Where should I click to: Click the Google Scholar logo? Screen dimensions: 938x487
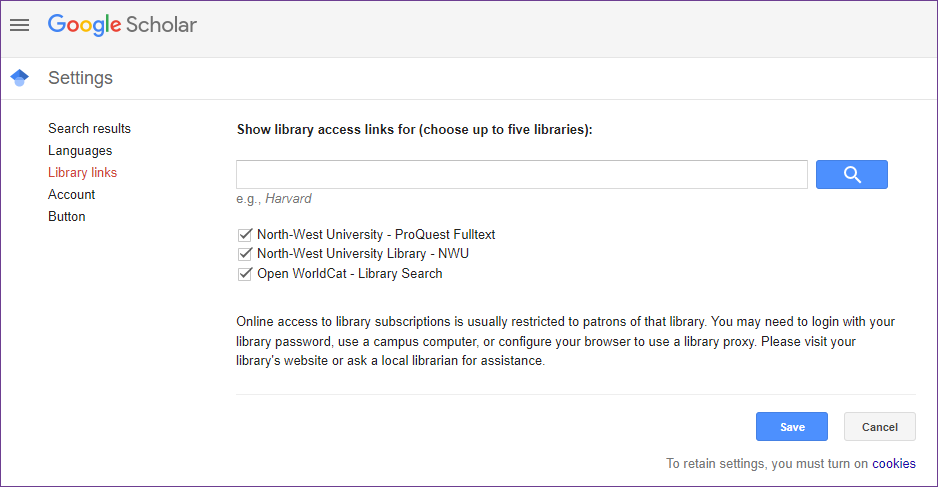tap(122, 25)
